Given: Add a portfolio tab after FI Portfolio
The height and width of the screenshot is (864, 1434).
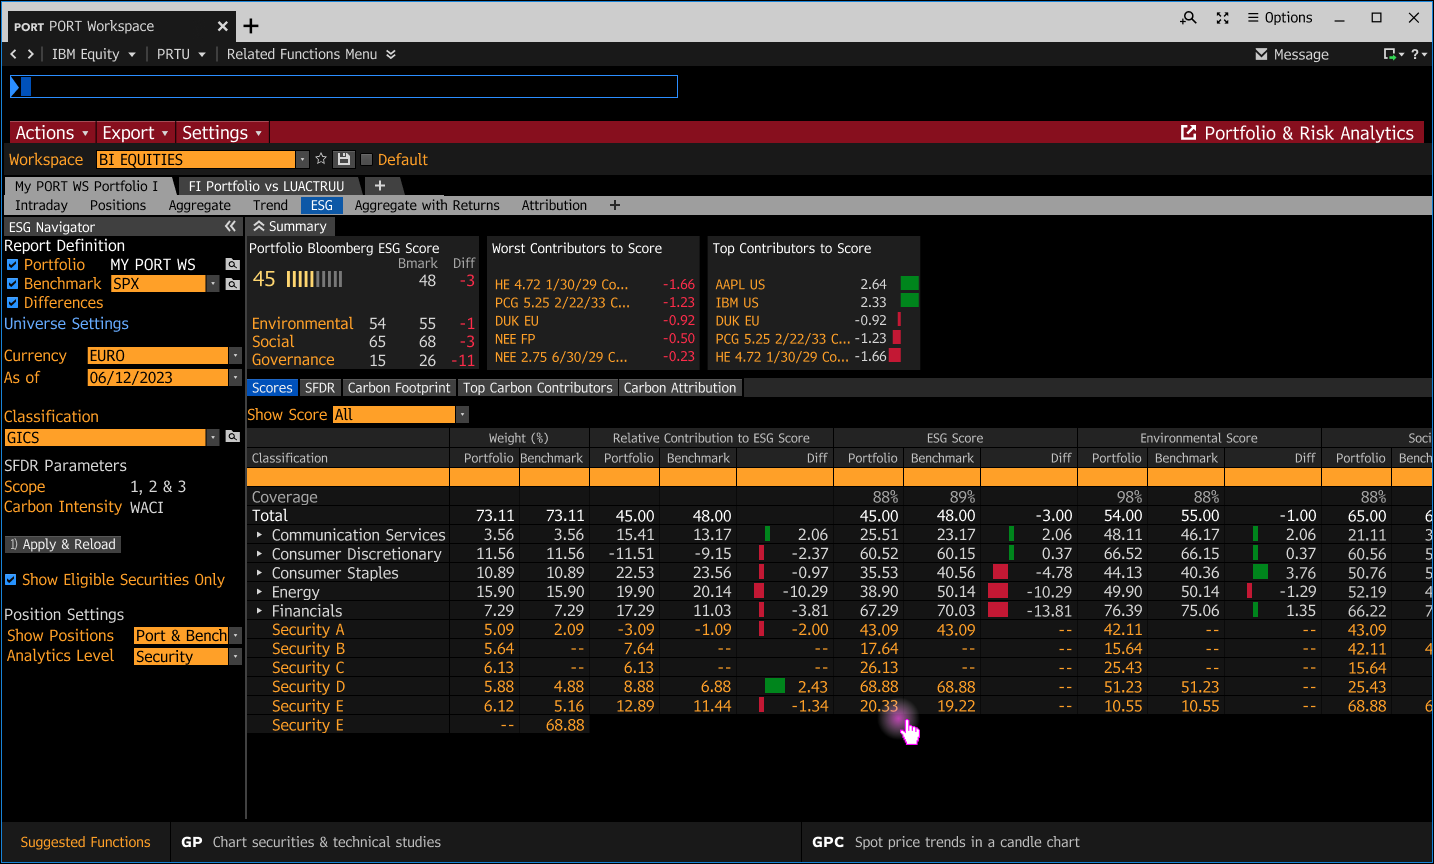Looking at the screenshot, I should coord(380,186).
